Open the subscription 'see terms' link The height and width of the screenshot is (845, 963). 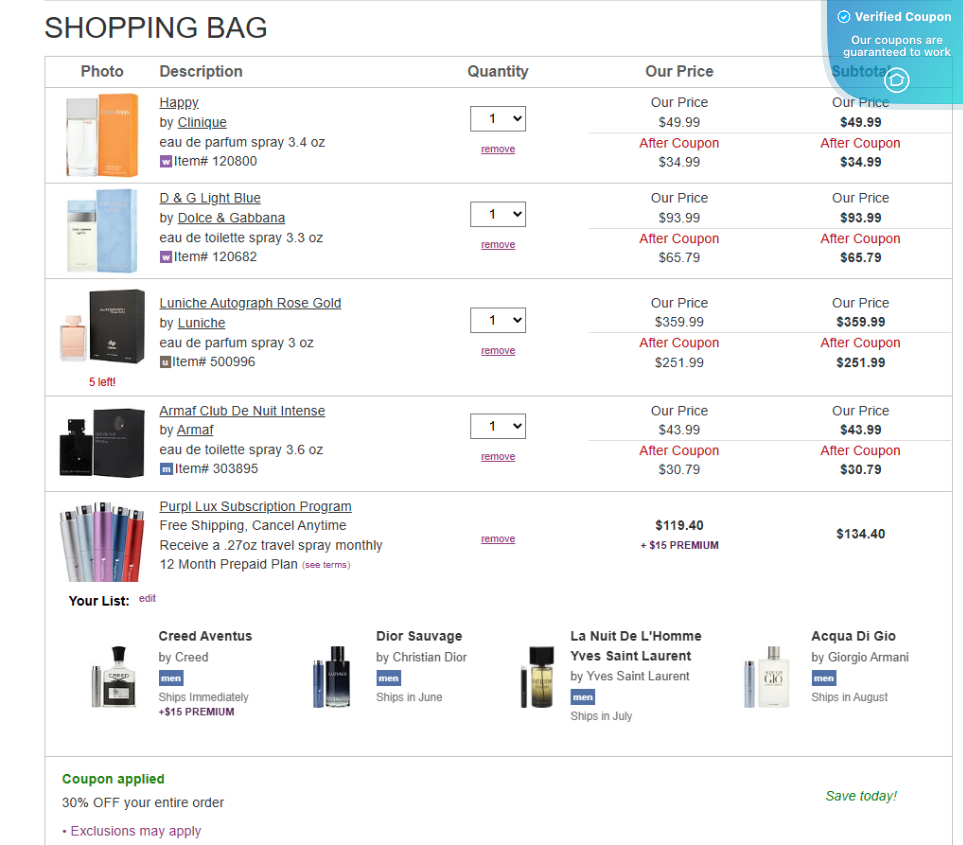pyautogui.click(x=326, y=564)
